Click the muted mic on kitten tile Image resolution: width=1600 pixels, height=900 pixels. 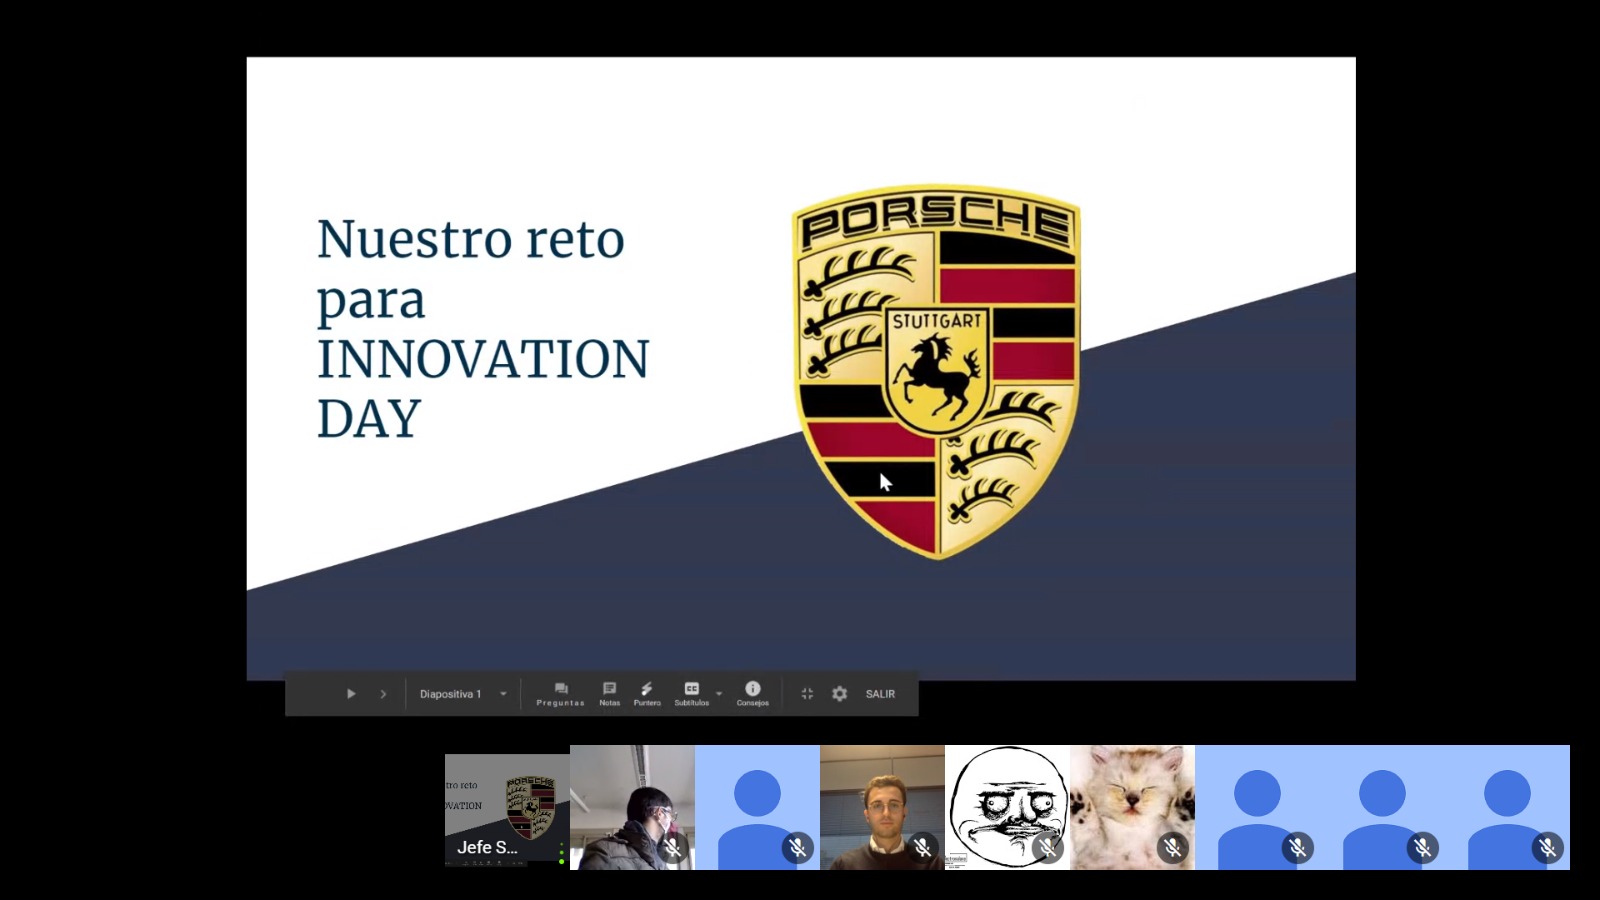[x=1172, y=848]
